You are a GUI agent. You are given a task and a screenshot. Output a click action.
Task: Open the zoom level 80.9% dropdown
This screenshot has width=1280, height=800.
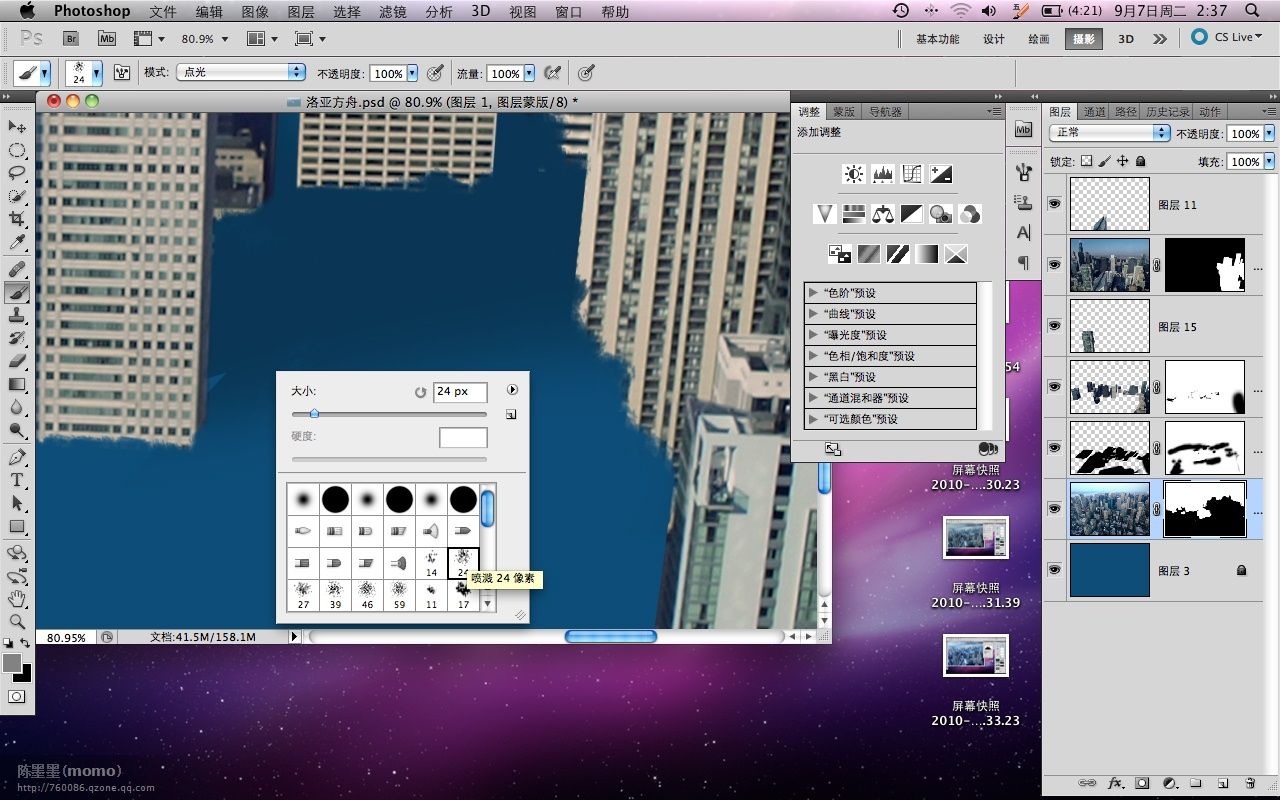(x=224, y=39)
